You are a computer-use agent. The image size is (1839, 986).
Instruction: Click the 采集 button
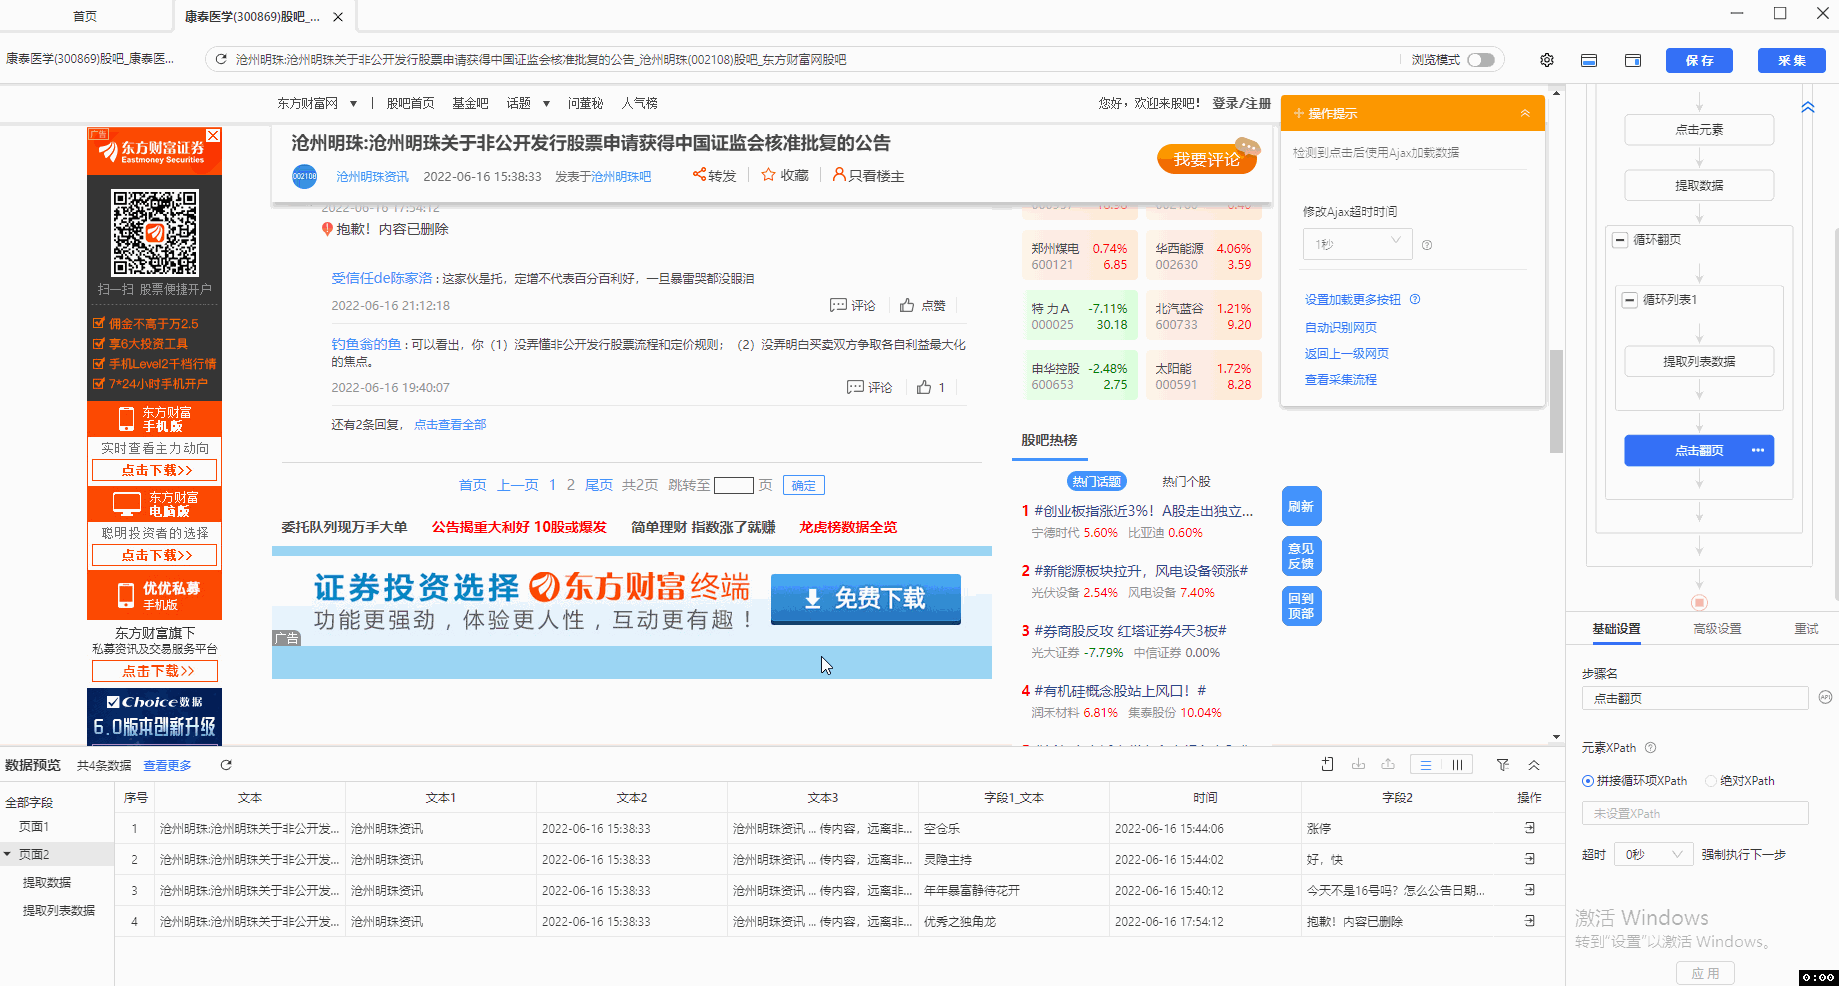(x=1792, y=60)
